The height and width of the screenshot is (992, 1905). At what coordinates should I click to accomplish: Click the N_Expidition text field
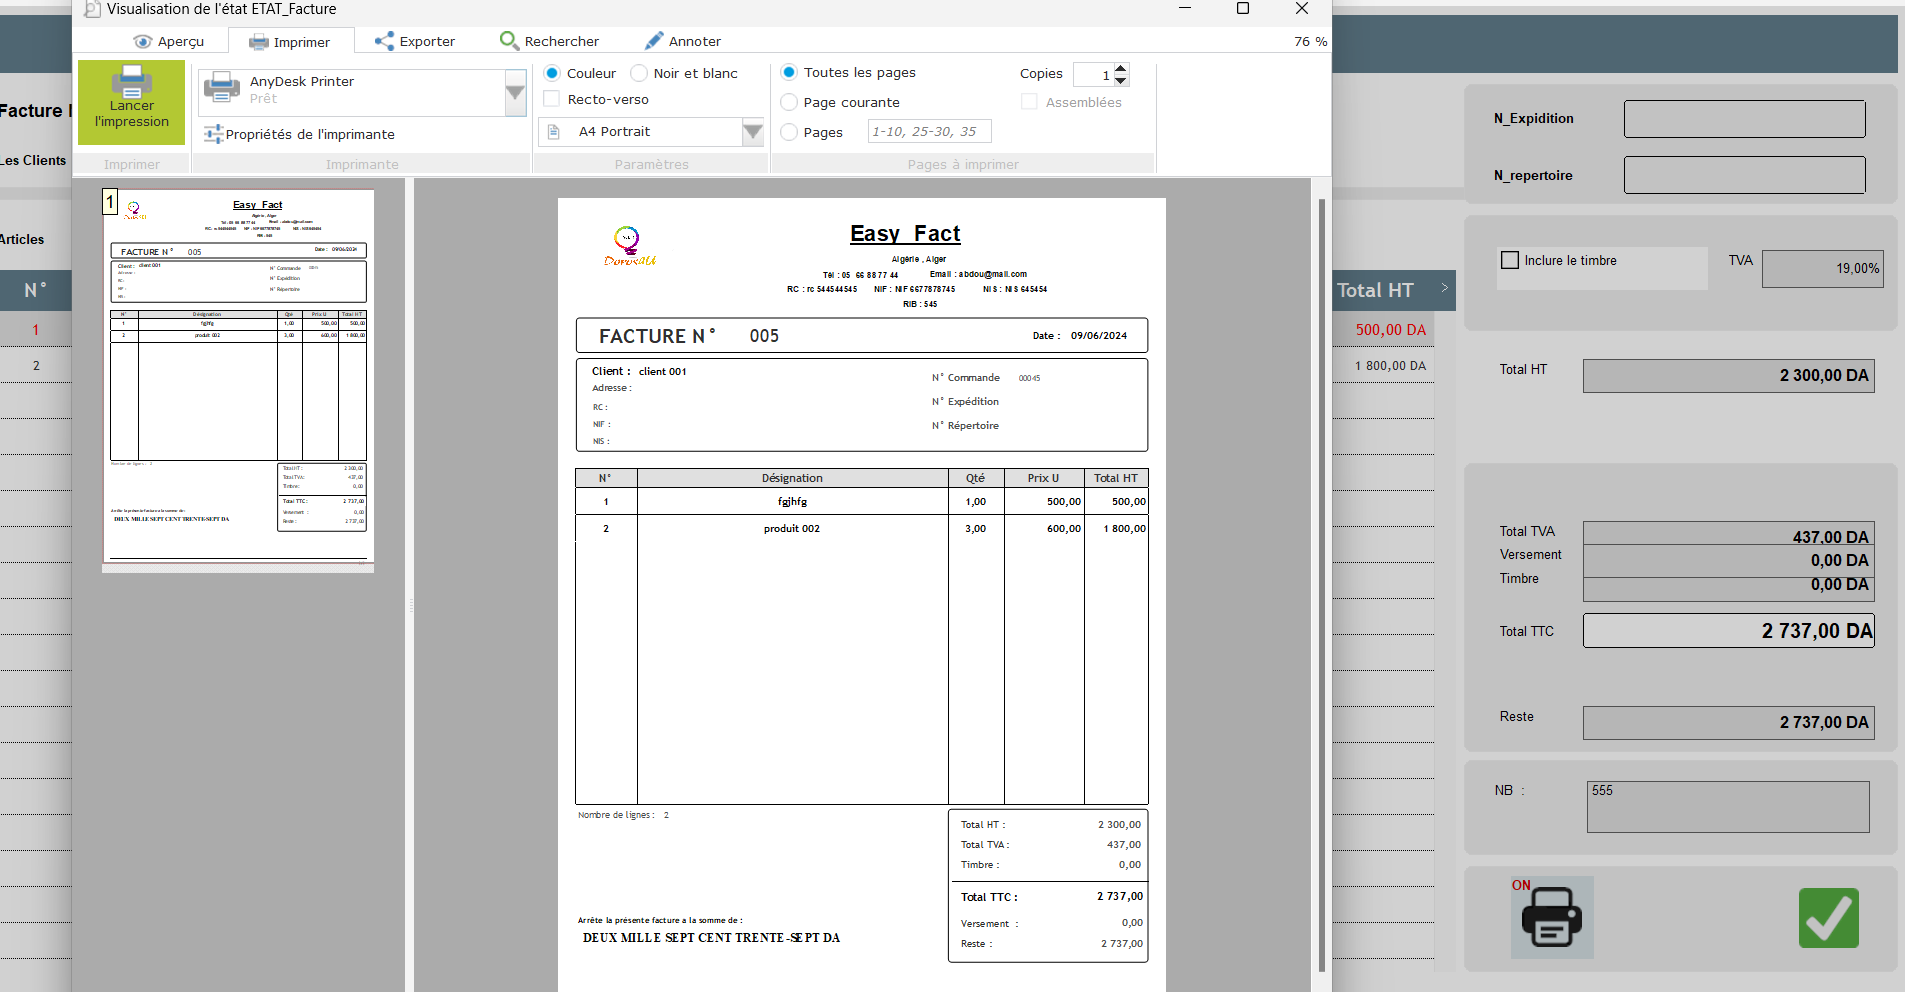(x=1744, y=119)
